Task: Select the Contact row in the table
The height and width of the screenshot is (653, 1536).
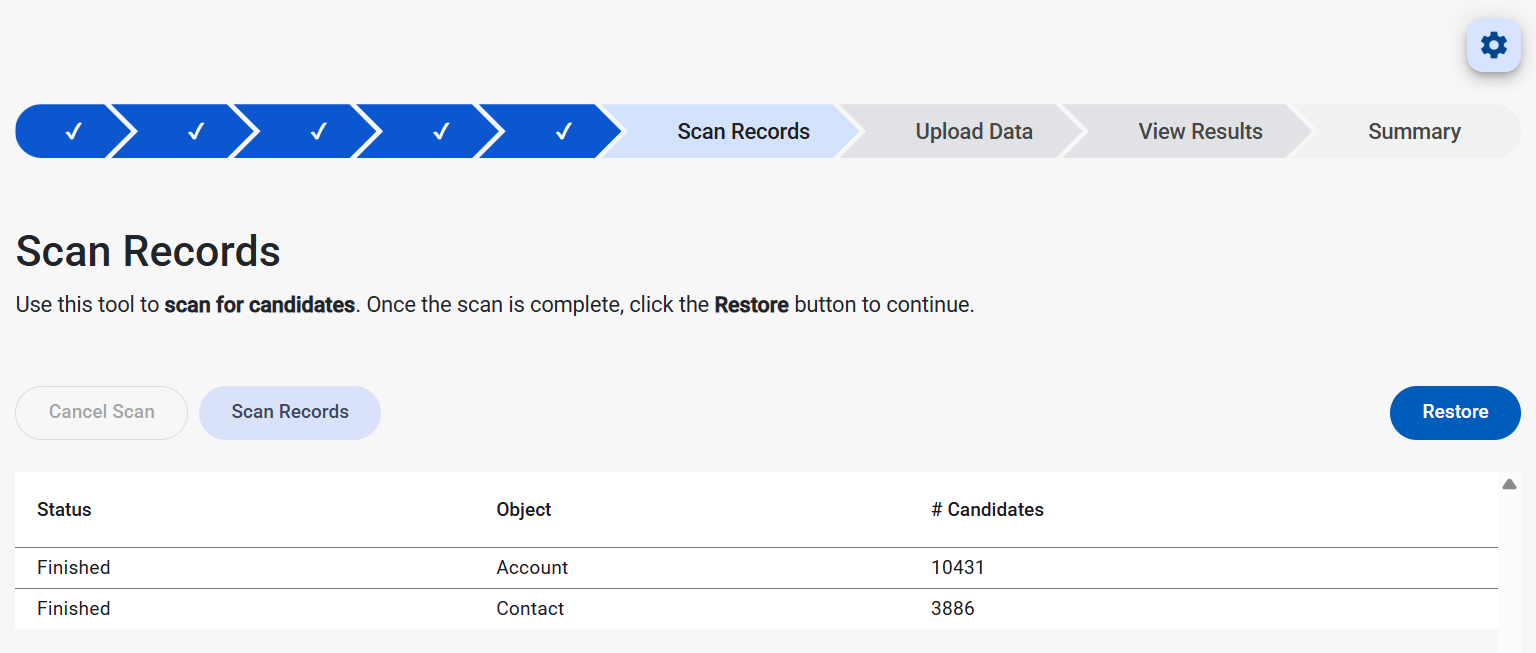Action: click(x=530, y=608)
